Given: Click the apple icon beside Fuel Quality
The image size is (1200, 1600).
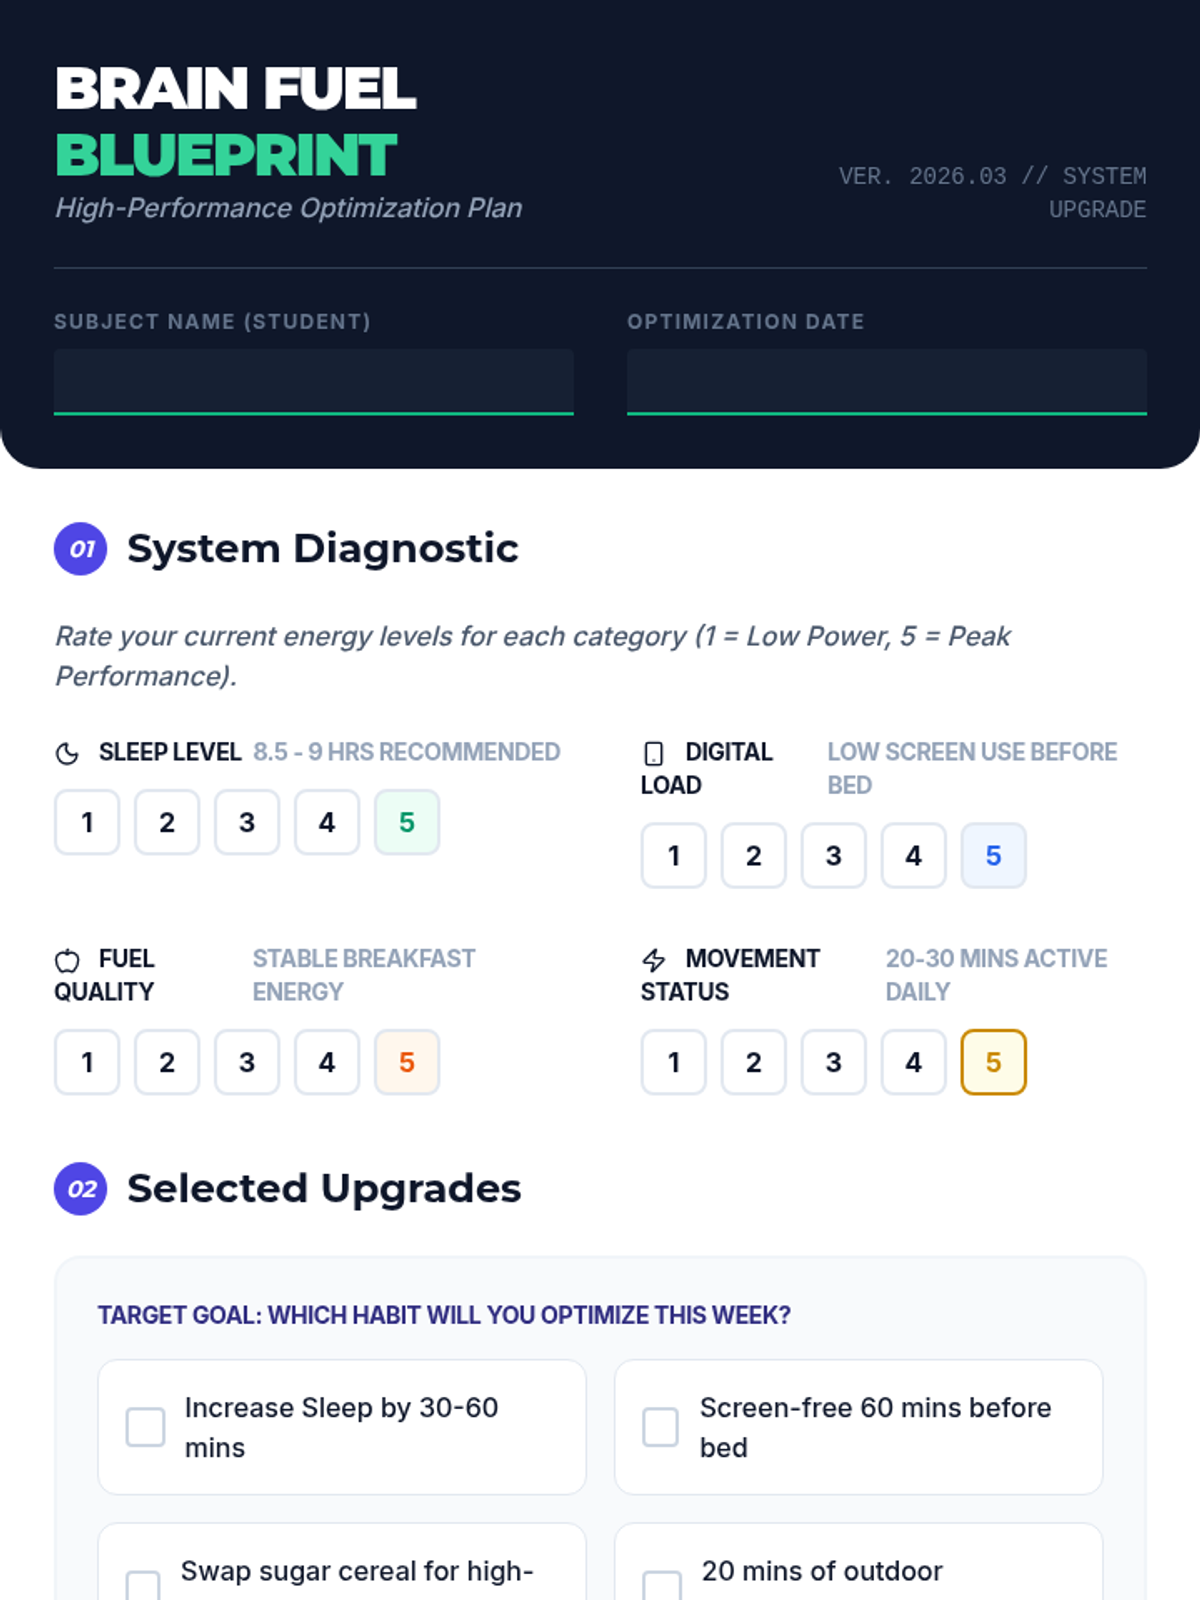Looking at the screenshot, I should tap(67, 960).
